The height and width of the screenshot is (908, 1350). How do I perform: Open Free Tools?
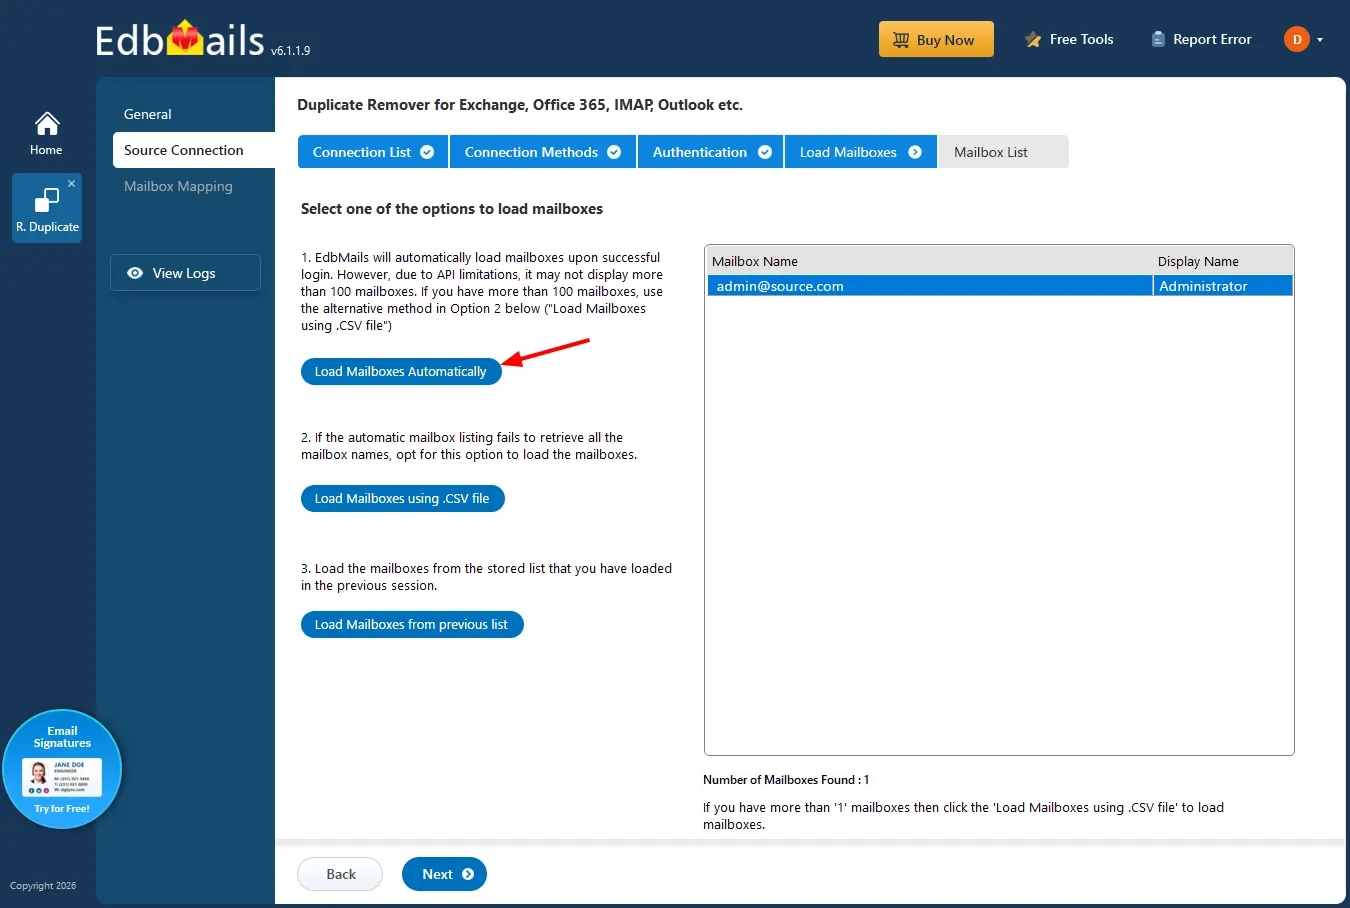coord(1069,40)
